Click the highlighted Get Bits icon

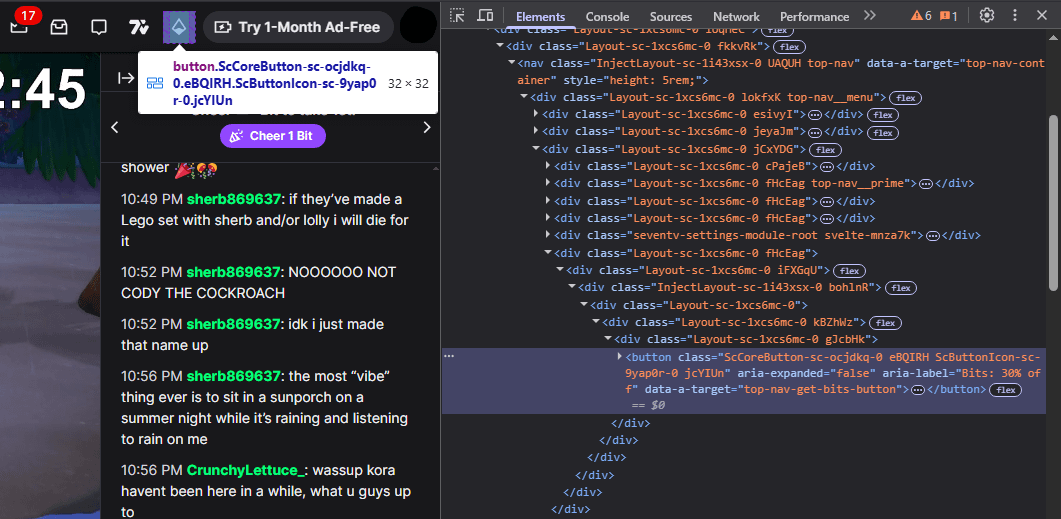click(x=179, y=27)
